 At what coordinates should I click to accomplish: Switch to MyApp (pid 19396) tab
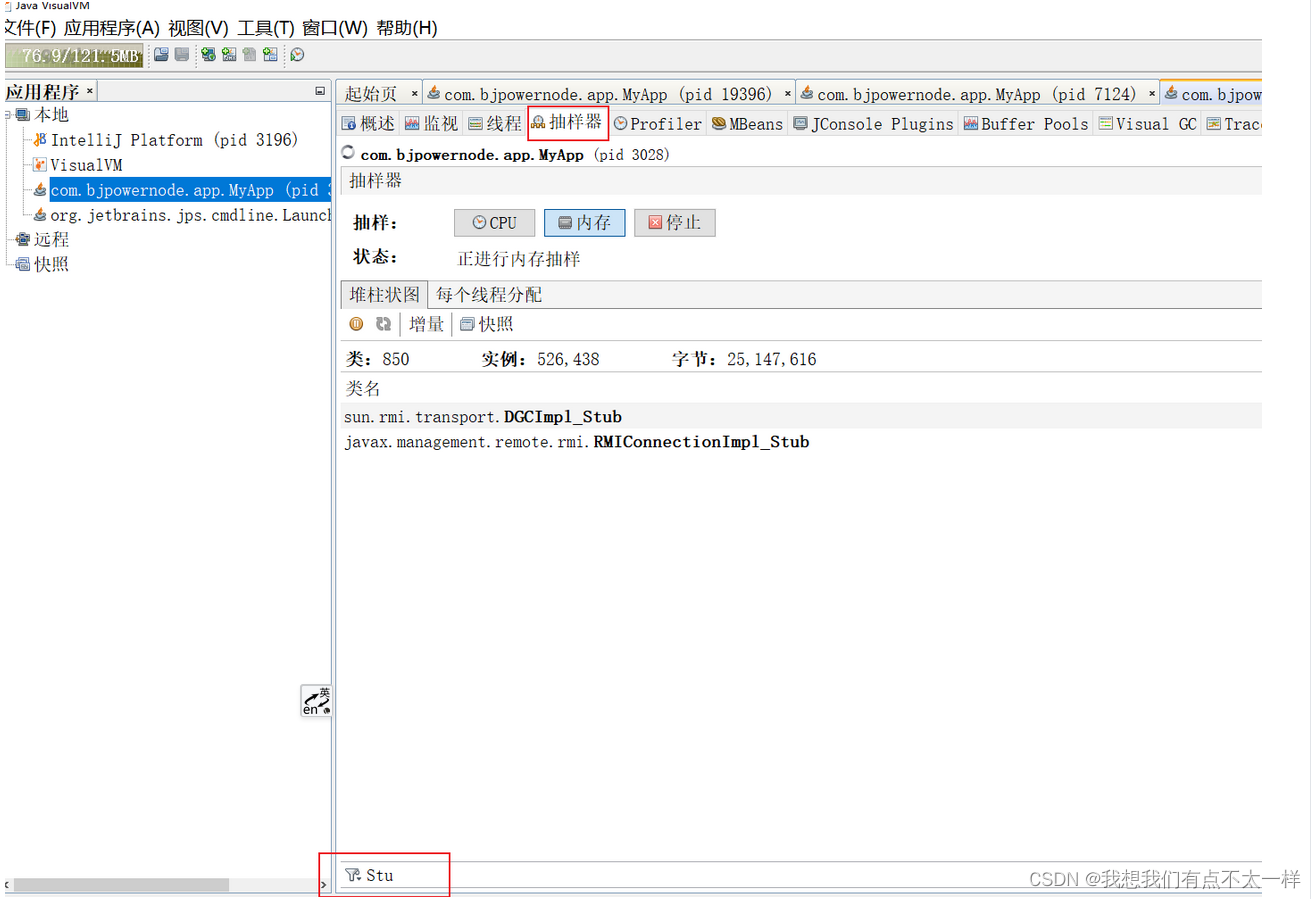click(x=608, y=94)
